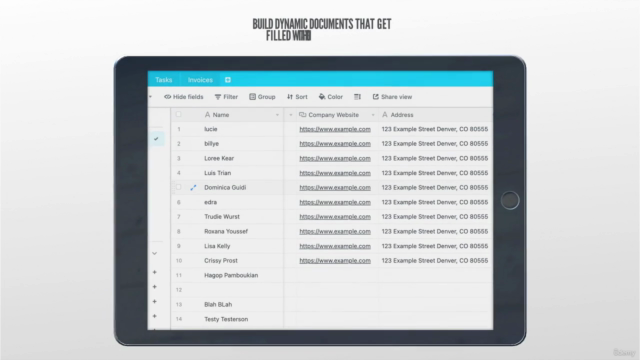
Task: Open website link in Trudie Wurst row
Action: tap(335, 217)
